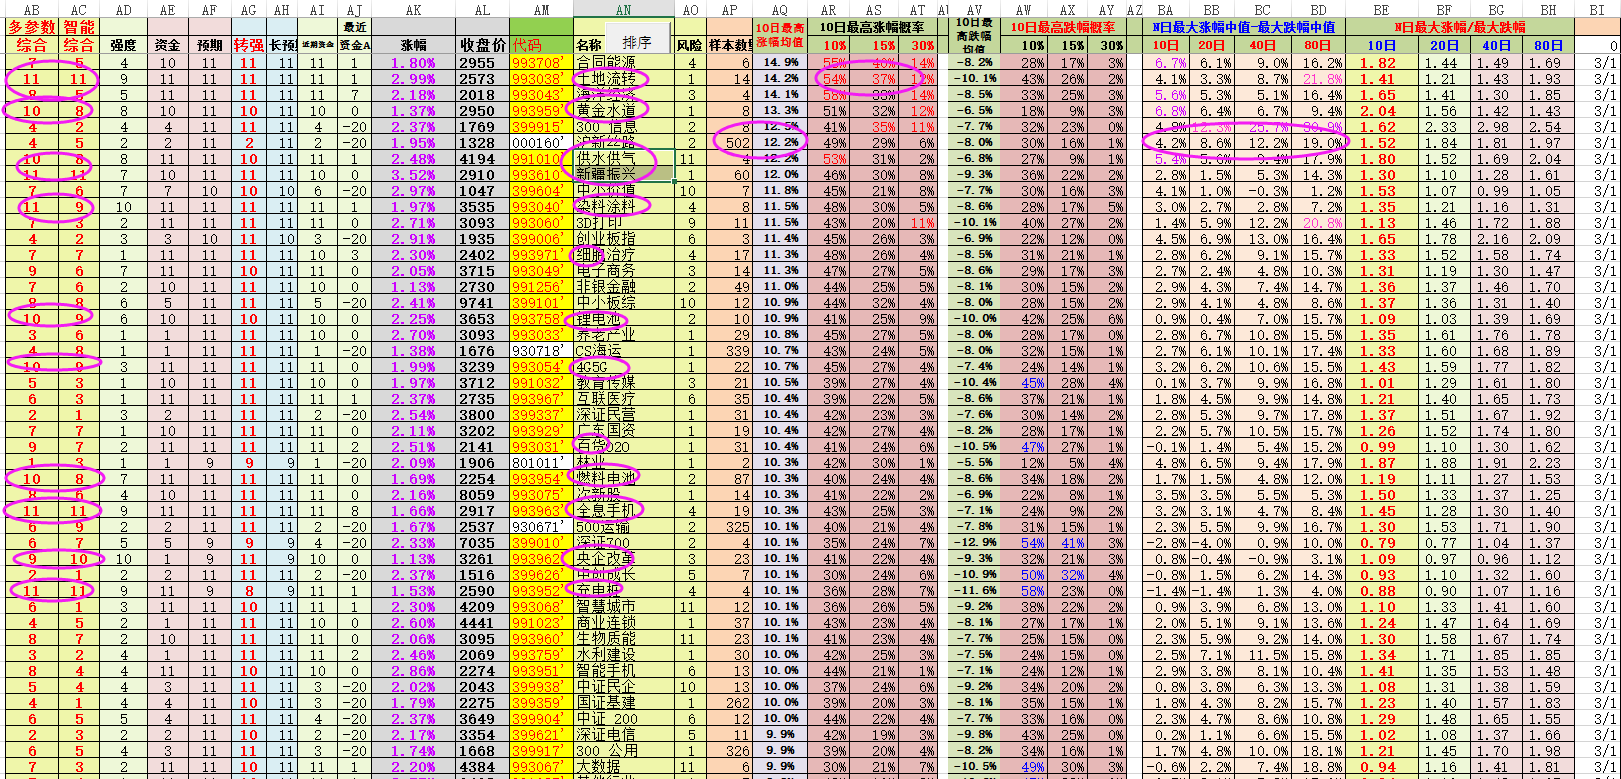Click the 10日 header under column BA
The height and width of the screenshot is (779, 1621).
click(x=1165, y=45)
